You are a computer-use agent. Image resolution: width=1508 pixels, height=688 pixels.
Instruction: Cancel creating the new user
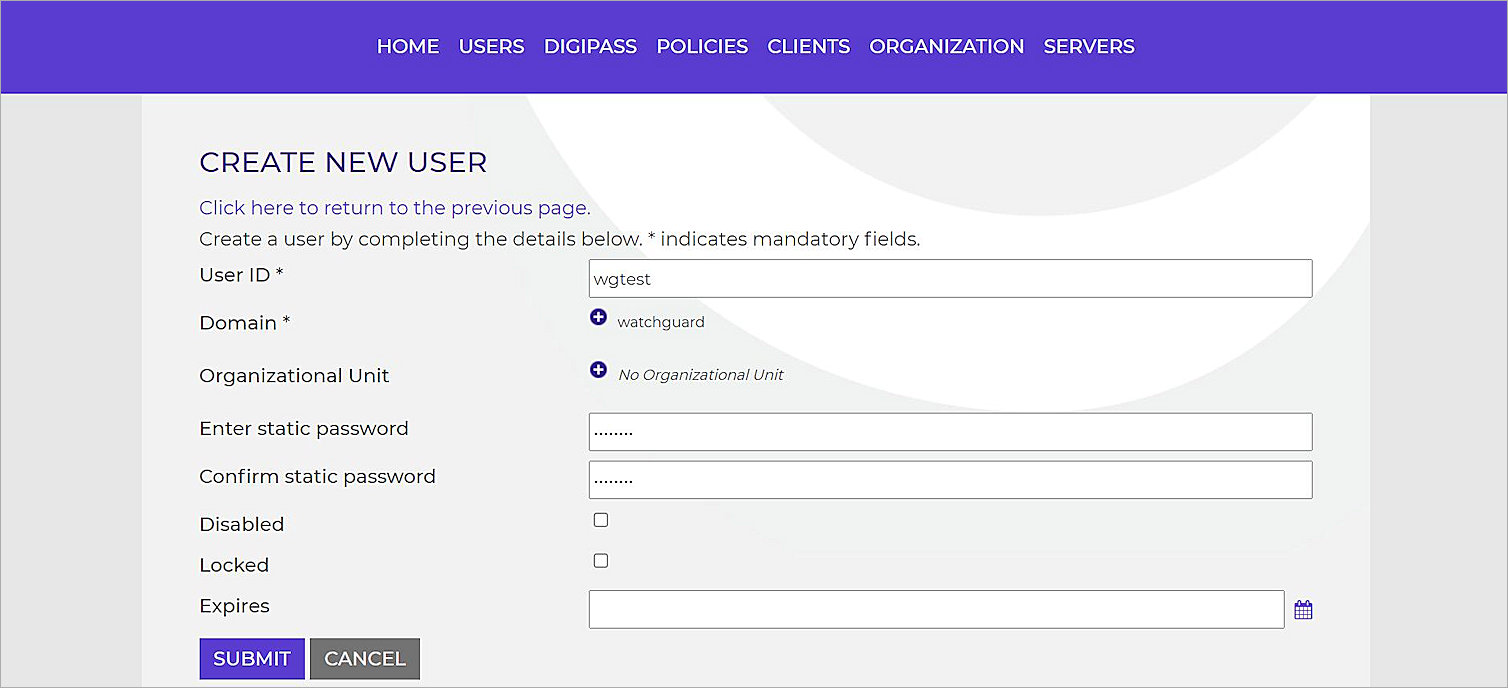(x=364, y=658)
